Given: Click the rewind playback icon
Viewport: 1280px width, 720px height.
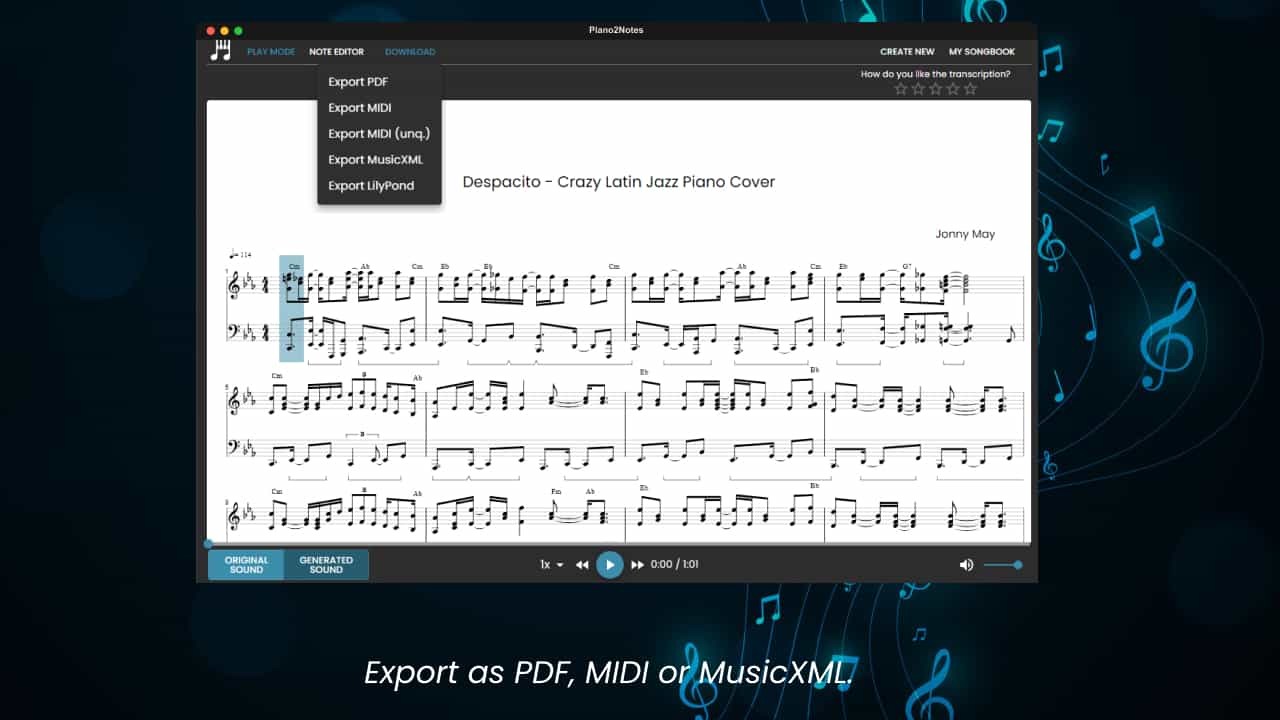Looking at the screenshot, I should click(582, 564).
